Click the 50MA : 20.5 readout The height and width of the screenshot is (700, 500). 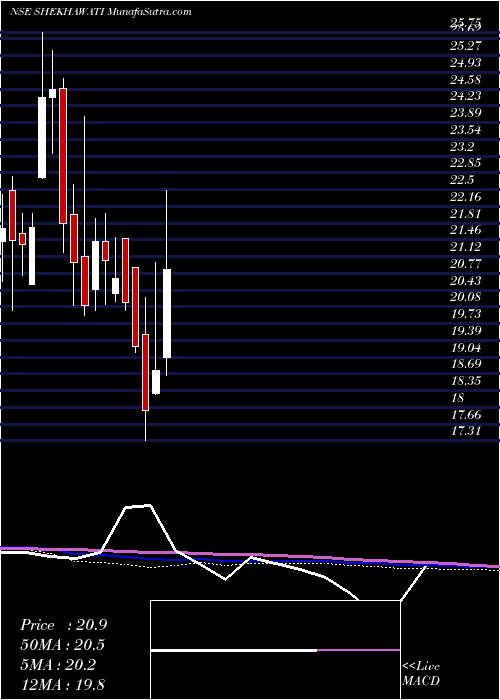pyautogui.click(x=63, y=646)
